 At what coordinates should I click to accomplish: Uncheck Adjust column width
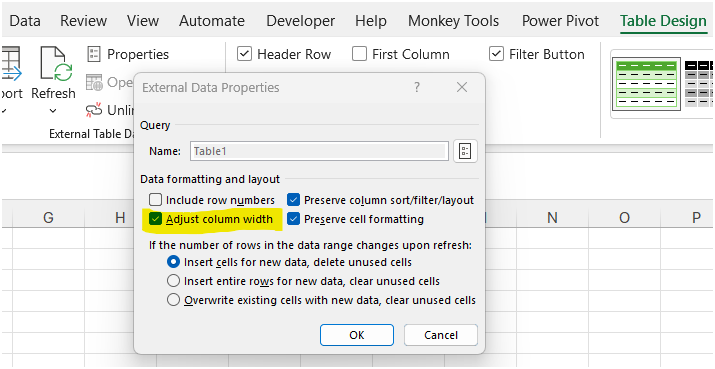coord(155,219)
